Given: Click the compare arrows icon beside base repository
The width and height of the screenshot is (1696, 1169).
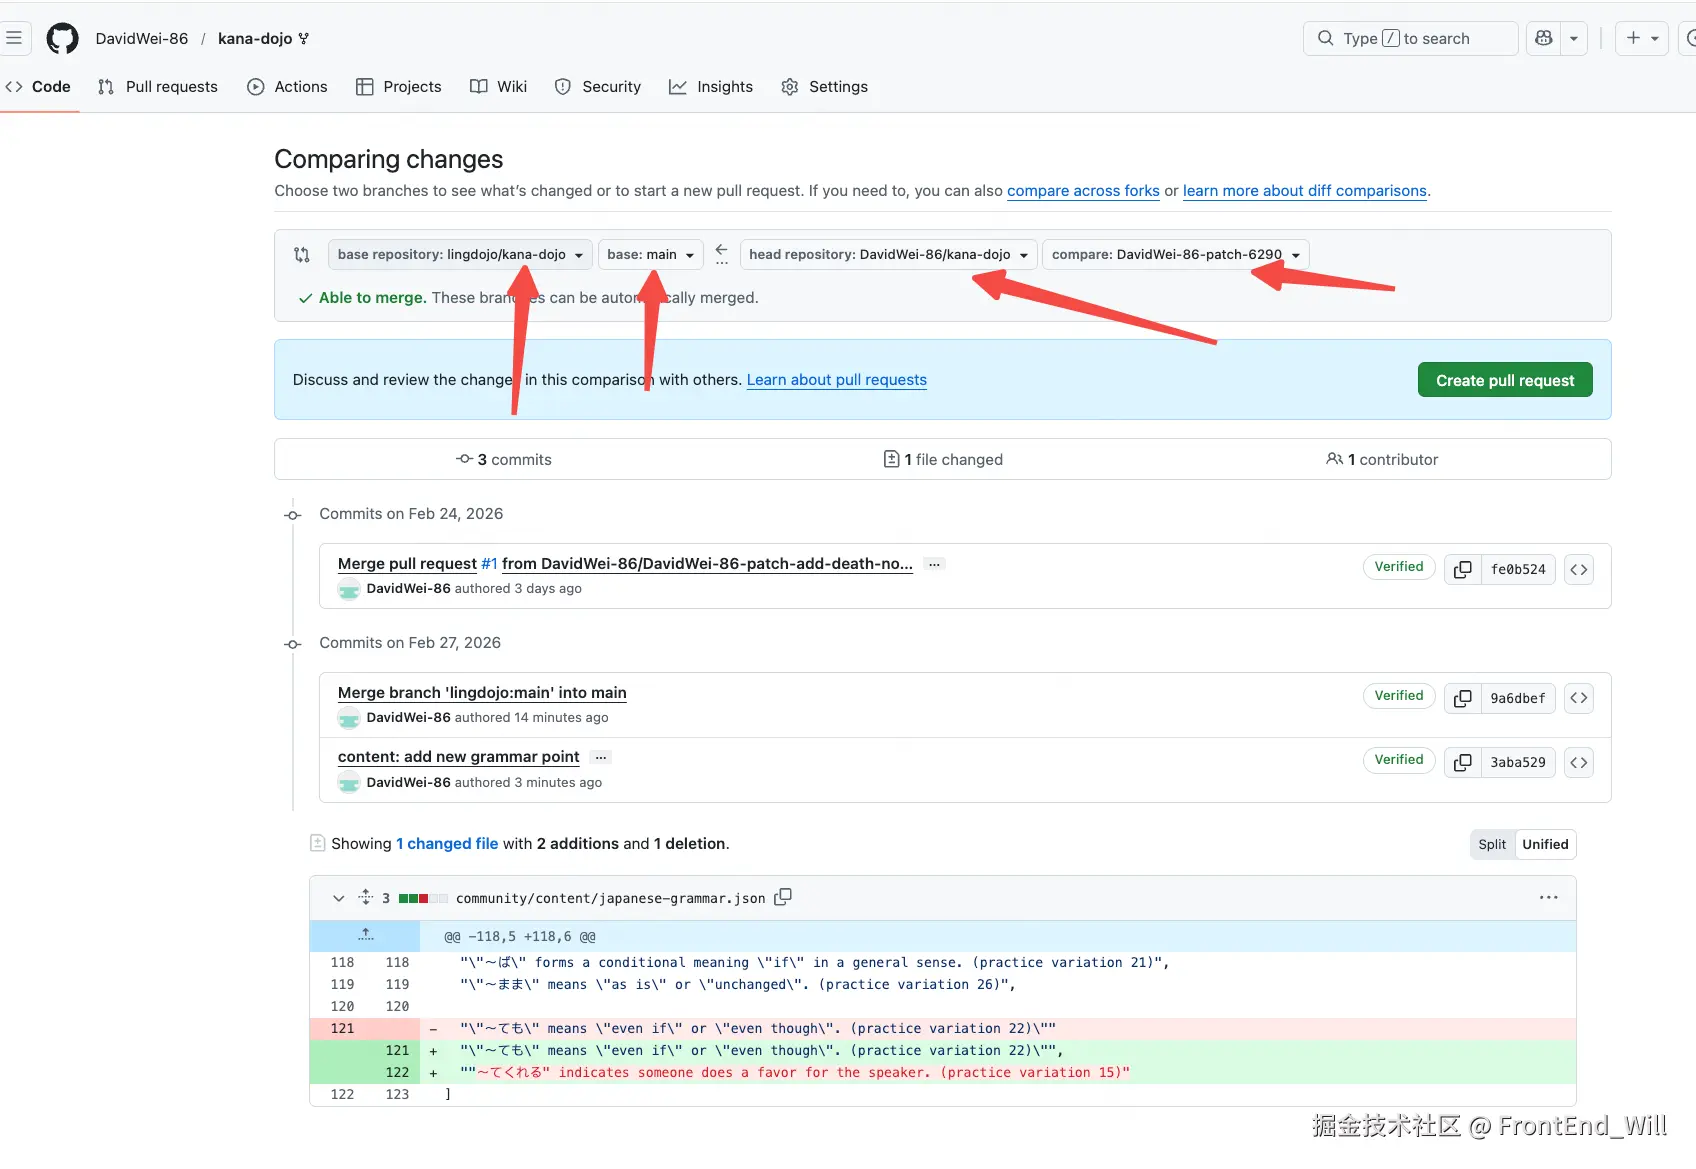Looking at the screenshot, I should (x=302, y=255).
